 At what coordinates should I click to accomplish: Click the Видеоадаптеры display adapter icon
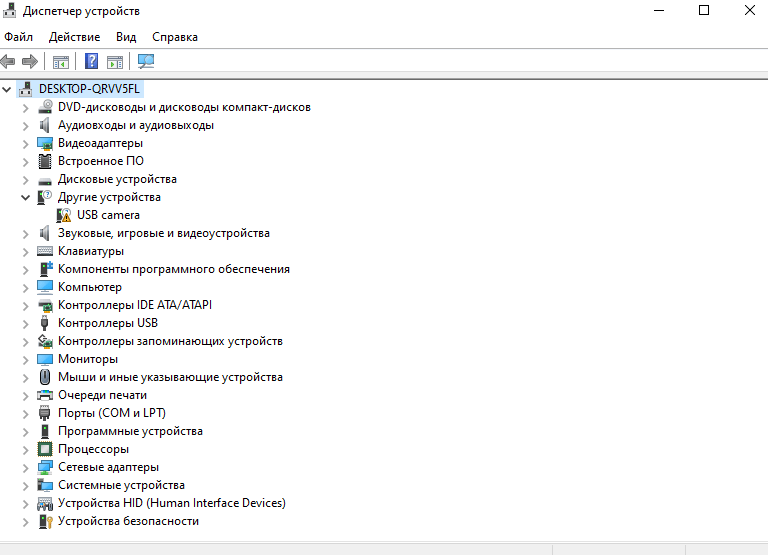coord(45,143)
